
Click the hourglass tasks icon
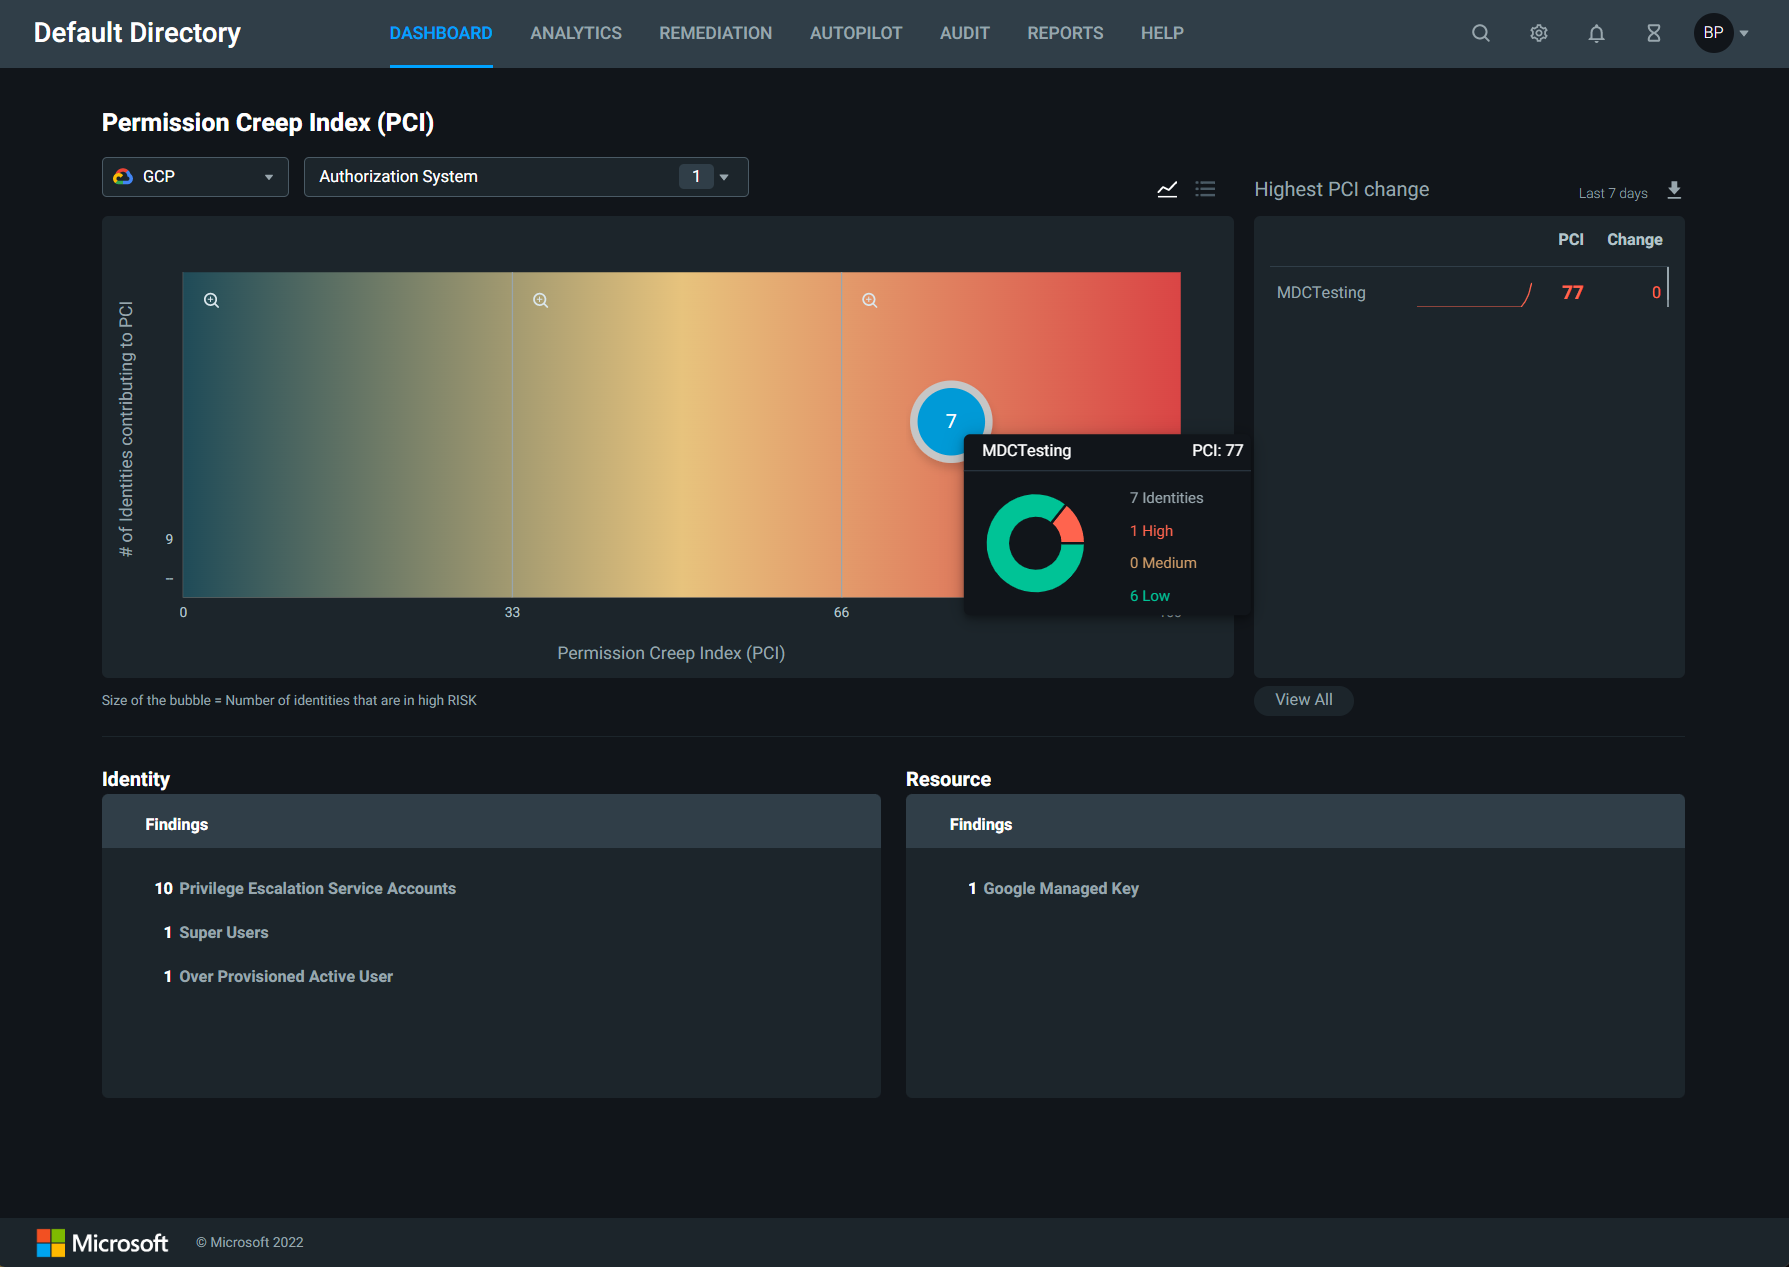1653,33
